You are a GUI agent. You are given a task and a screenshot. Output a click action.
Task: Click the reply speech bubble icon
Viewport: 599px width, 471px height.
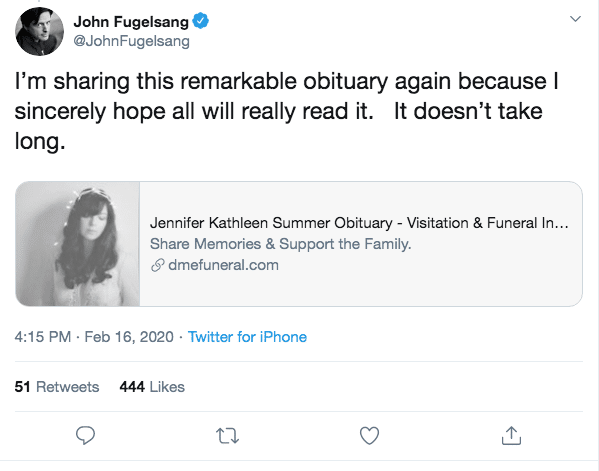click(x=85, y=435)
